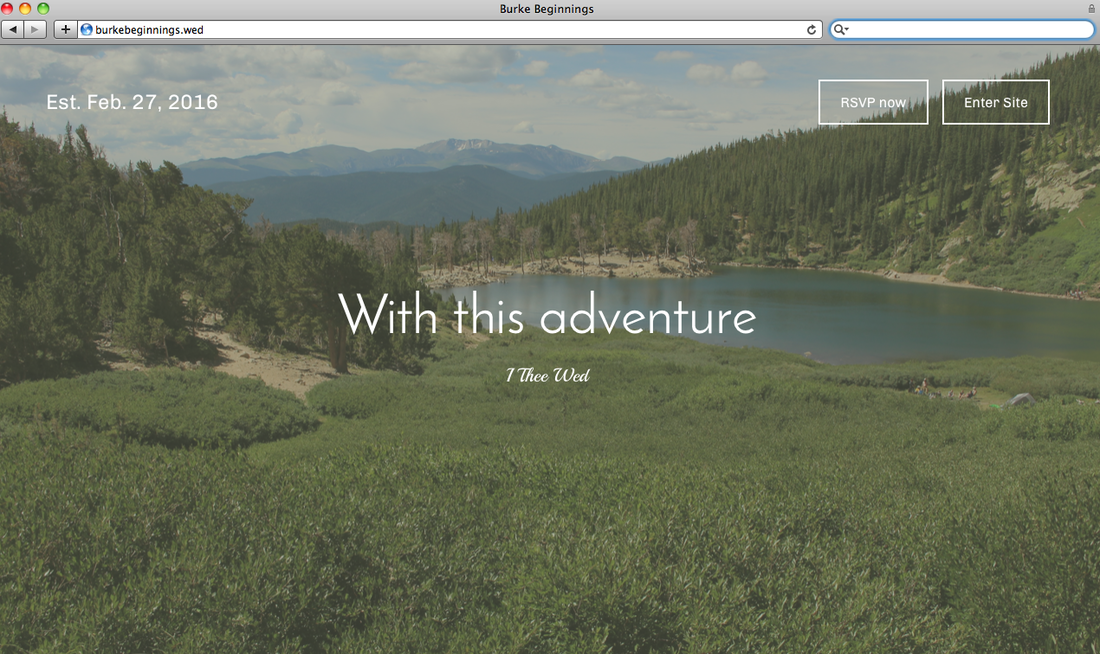Minimize the window with the yellow button
This screenshot has height=654, width=1100.
click(x=25, y=8)
